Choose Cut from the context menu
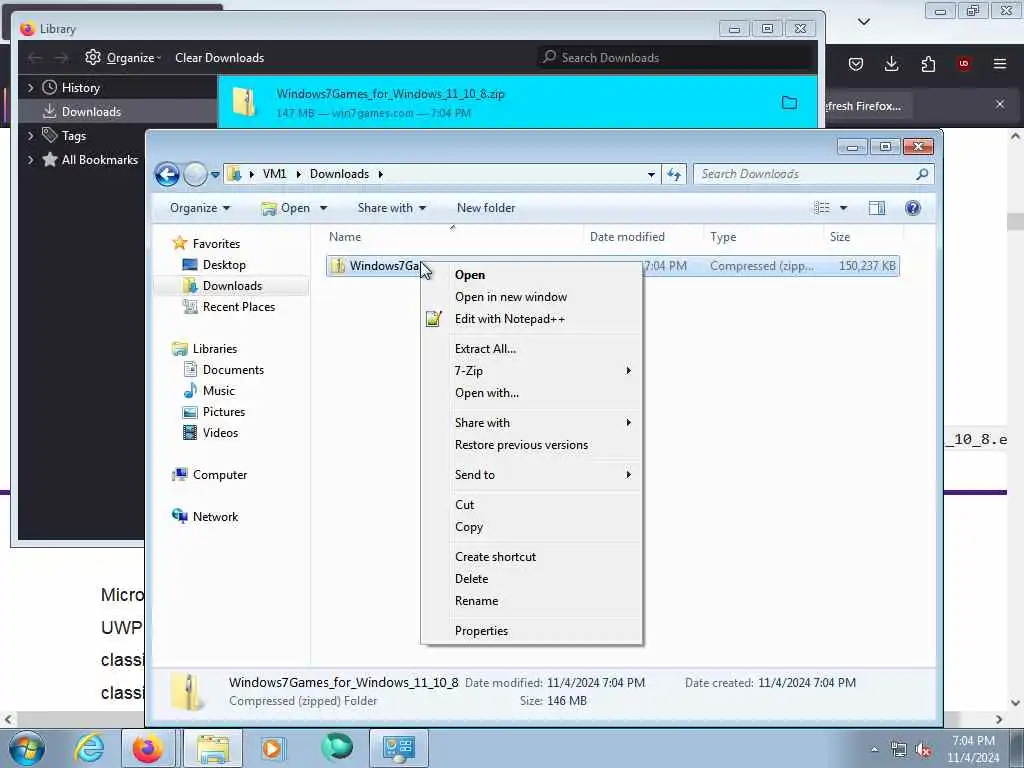The image size is (1024, 768). [532, 505]
